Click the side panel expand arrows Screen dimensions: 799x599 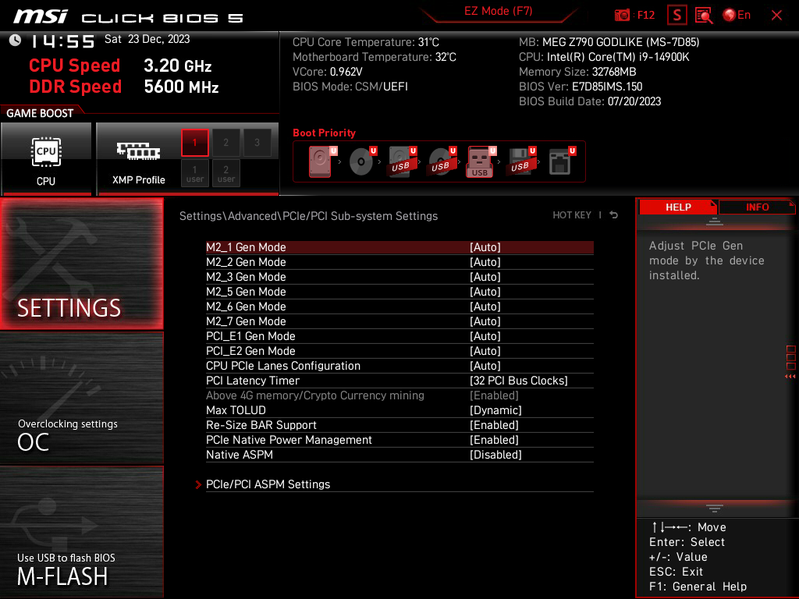coord(790,376)
